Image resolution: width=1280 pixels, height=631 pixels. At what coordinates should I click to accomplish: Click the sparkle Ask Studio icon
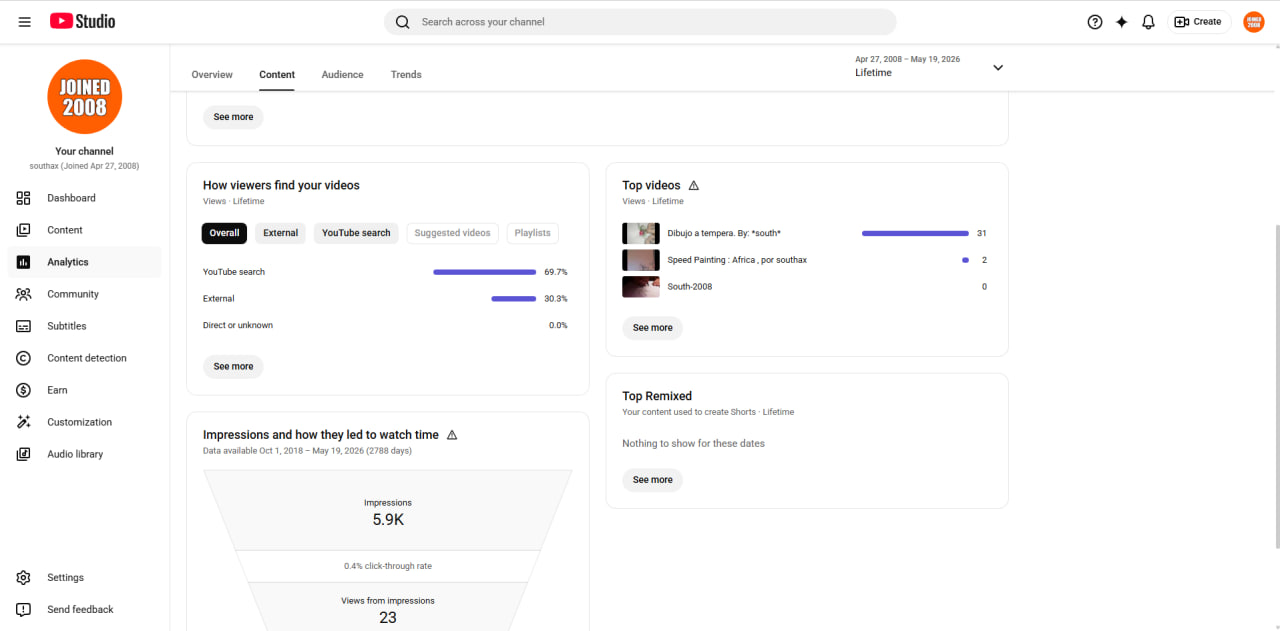click(1122, 22)
